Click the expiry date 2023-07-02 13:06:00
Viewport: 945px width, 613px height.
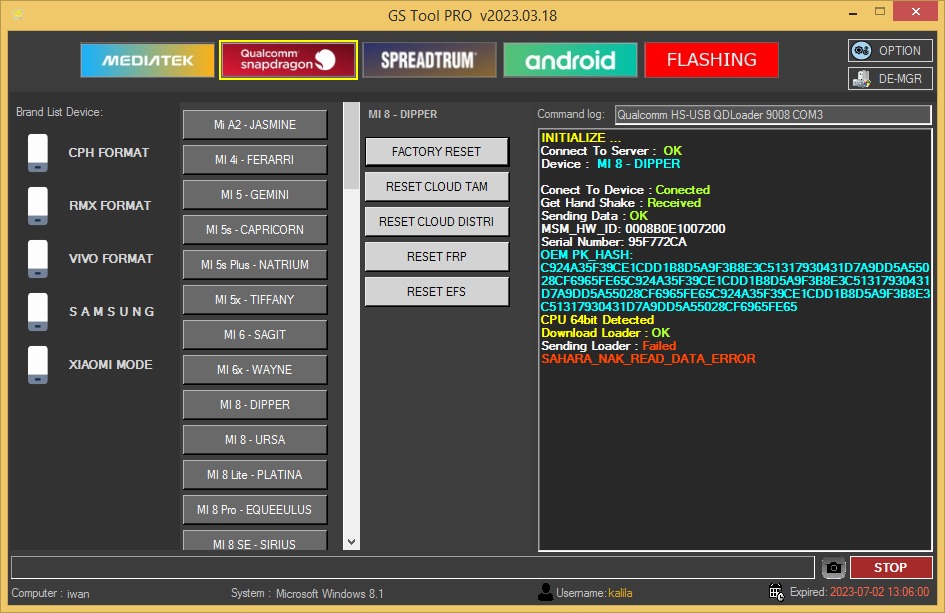click(x=879, y=592)
